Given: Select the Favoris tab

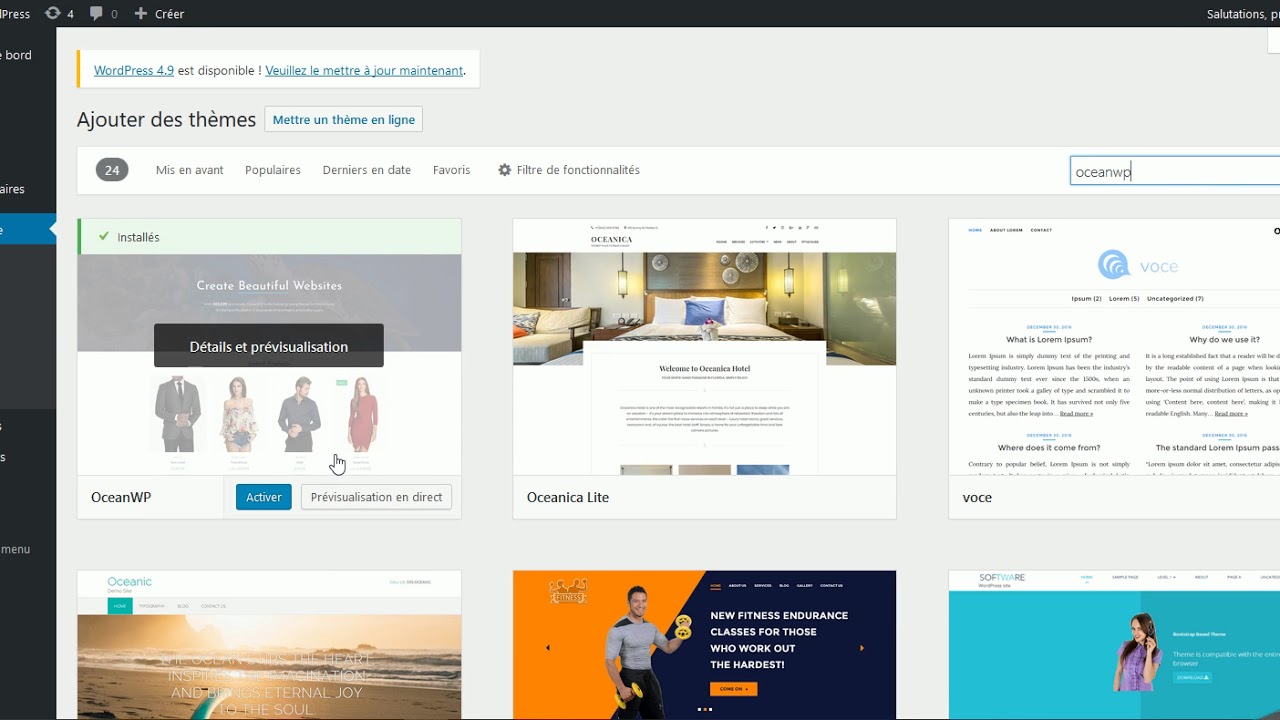Looking at the screenshot, I should tap(452, 170).
